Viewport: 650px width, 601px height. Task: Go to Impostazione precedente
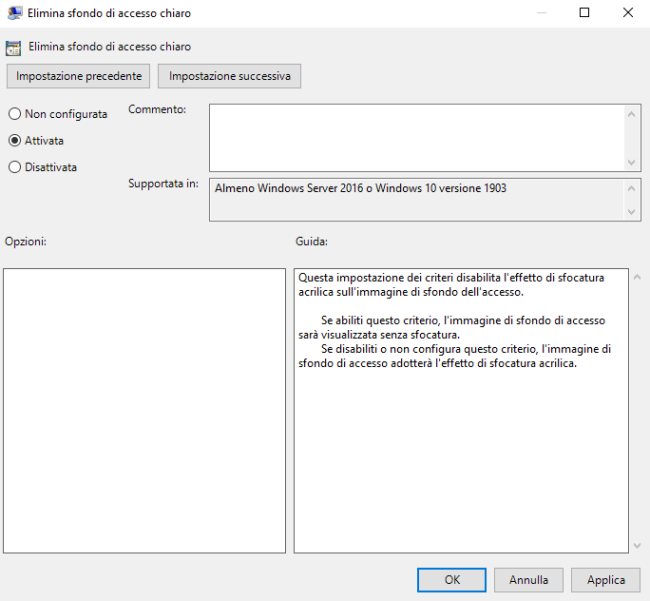(80, 76)
